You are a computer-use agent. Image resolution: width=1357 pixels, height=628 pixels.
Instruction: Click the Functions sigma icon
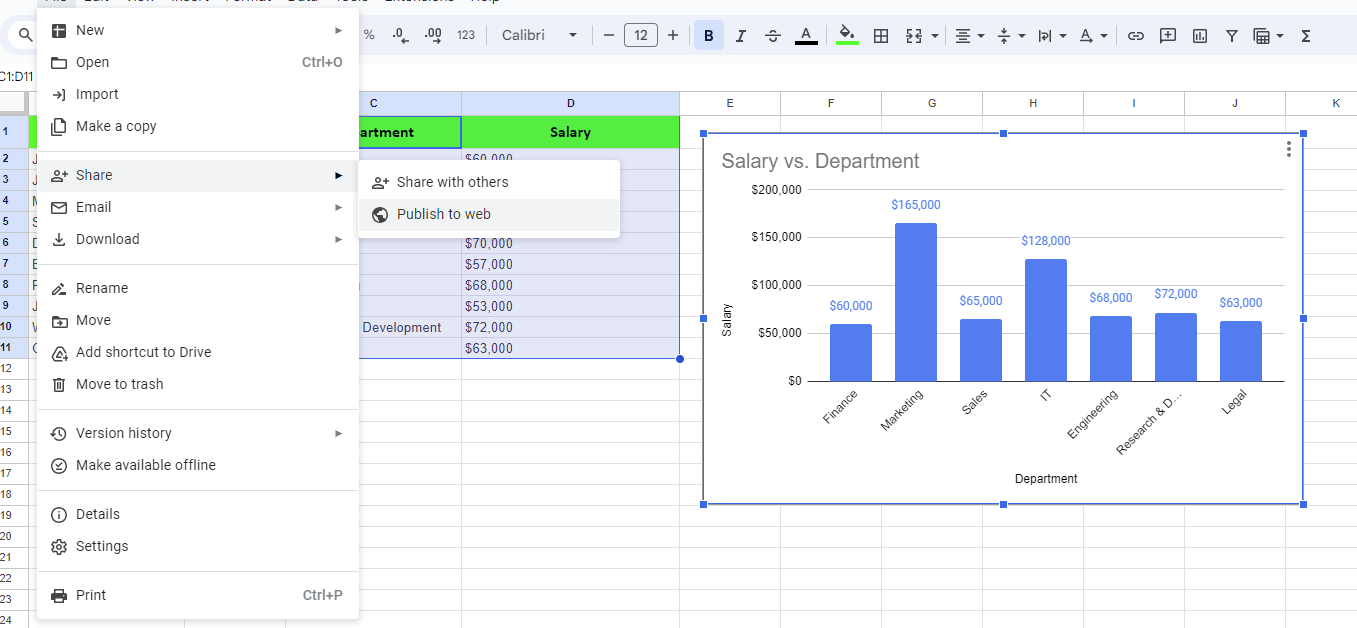1305,35
